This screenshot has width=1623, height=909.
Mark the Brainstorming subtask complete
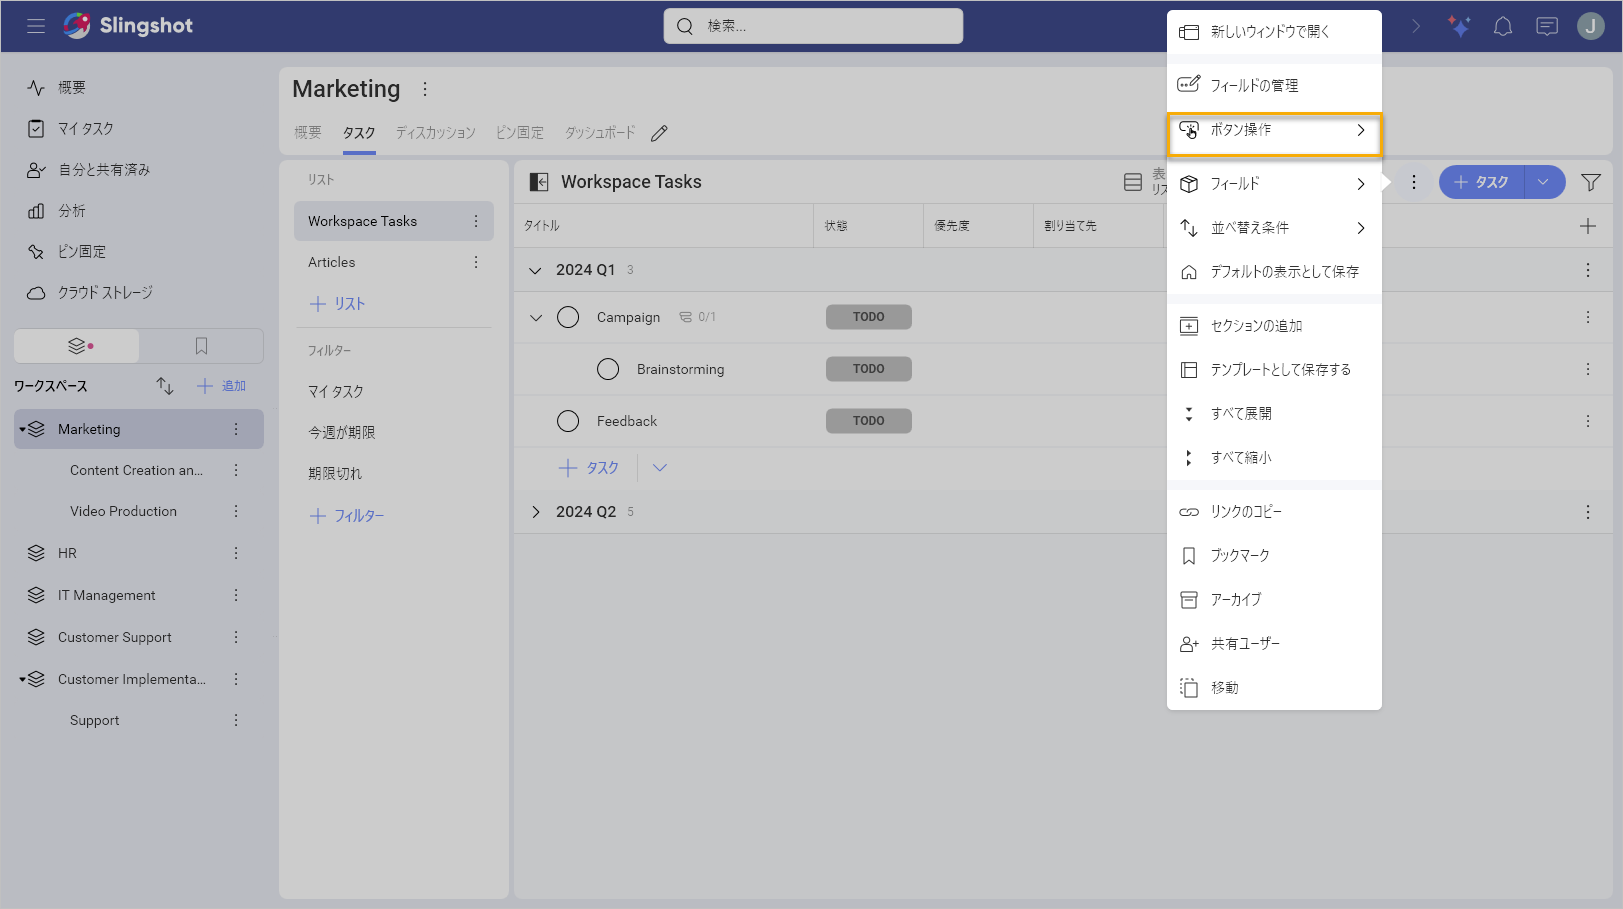point(608,369)
